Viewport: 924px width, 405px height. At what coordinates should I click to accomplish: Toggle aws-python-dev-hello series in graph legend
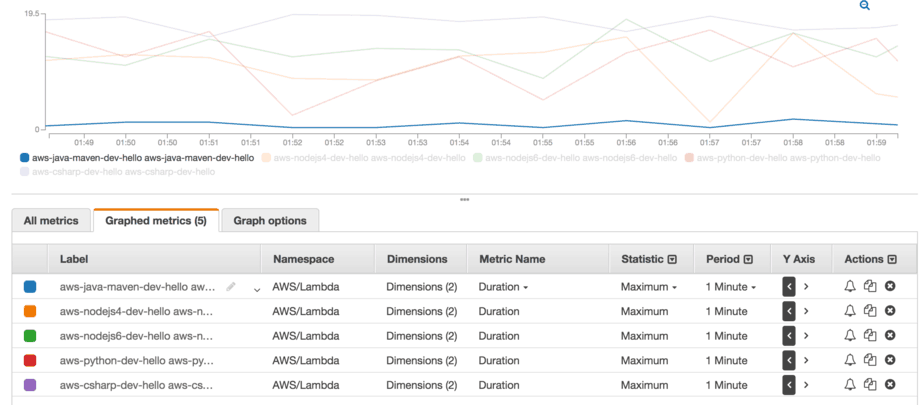[x=783, y=158]
